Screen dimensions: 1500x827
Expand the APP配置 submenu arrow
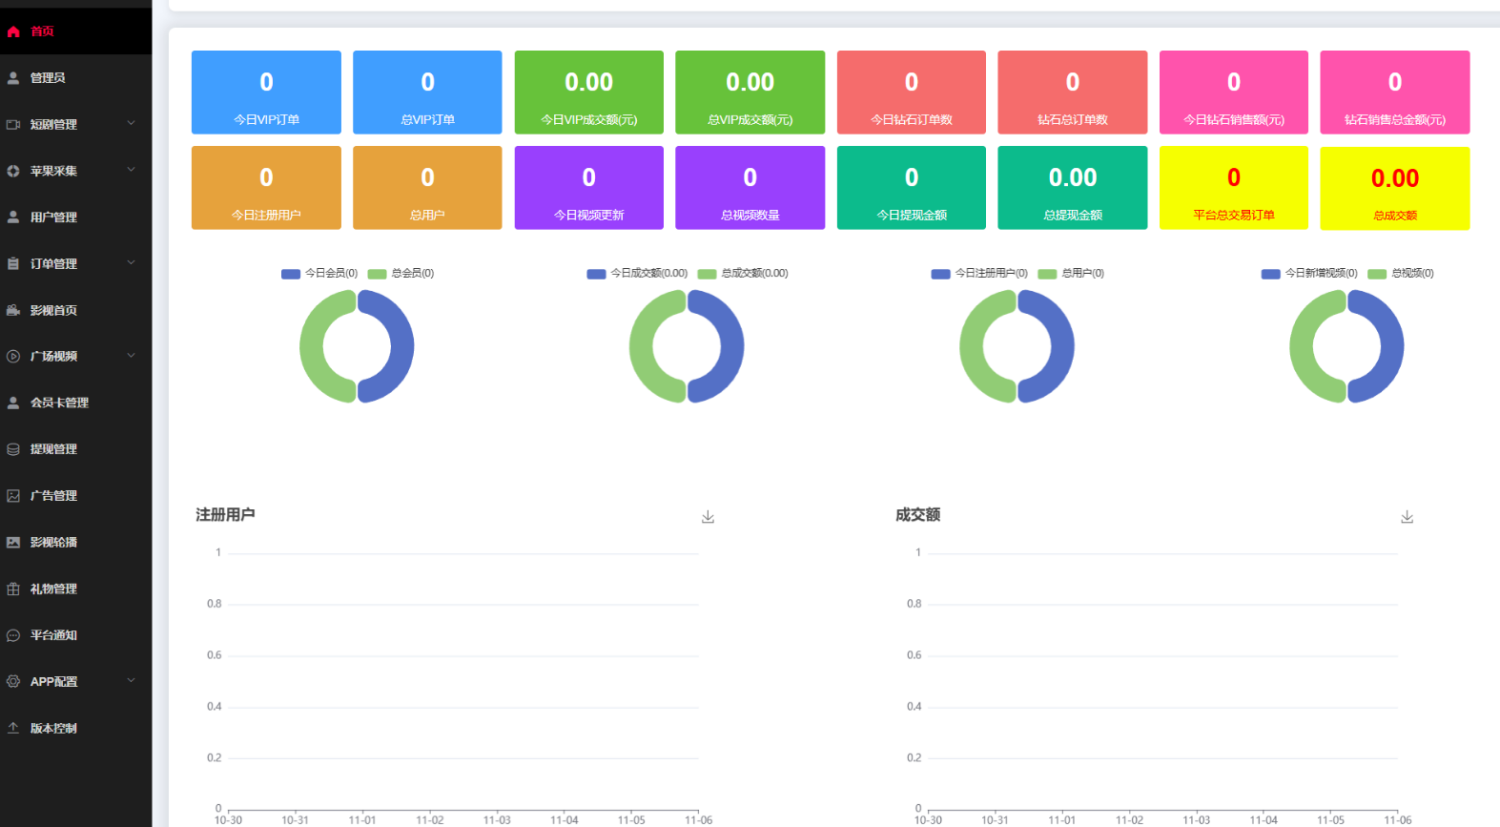[x=131, y=681]
